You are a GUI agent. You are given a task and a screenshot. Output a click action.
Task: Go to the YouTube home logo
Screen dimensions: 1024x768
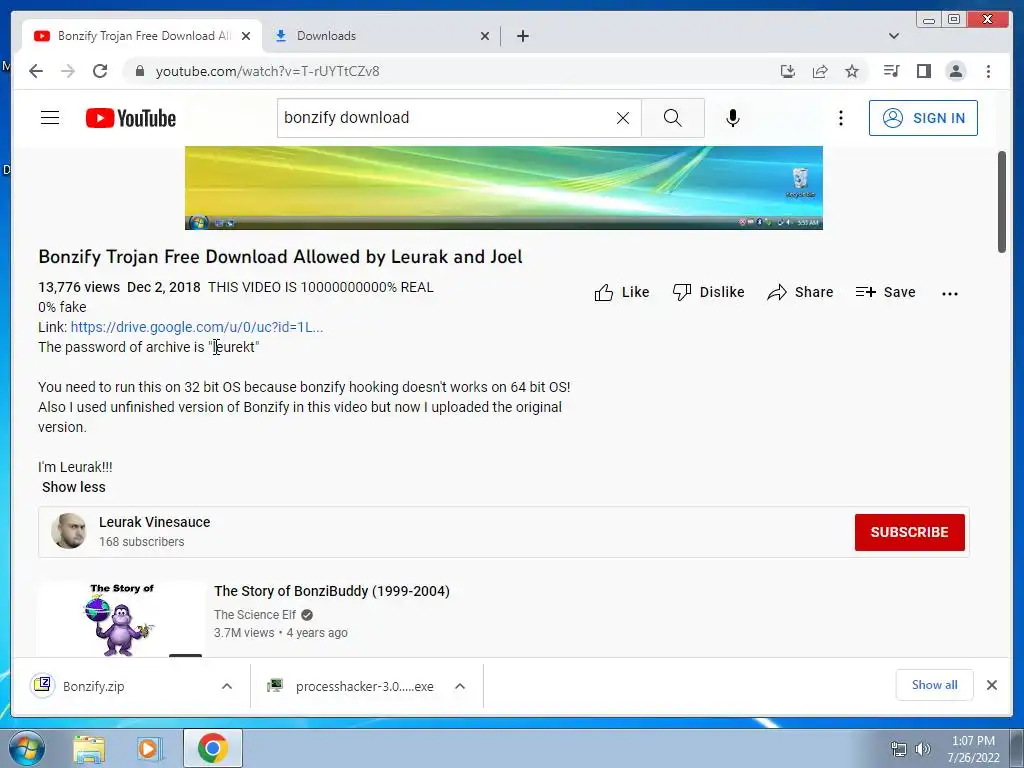(131, 118)
